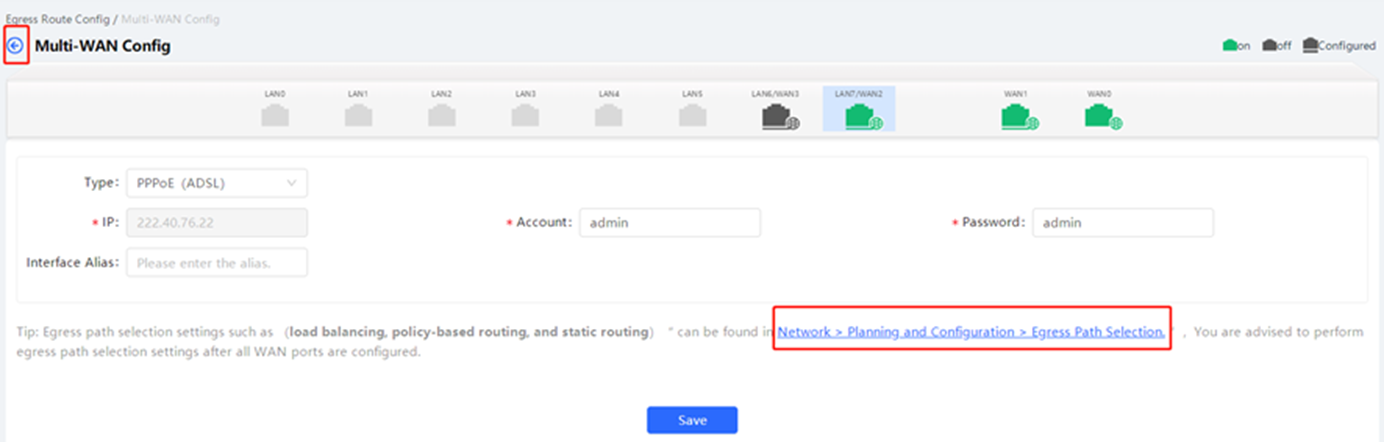Open the Type dropdown showing PPPoE (ADSL)

click(217, 183)
